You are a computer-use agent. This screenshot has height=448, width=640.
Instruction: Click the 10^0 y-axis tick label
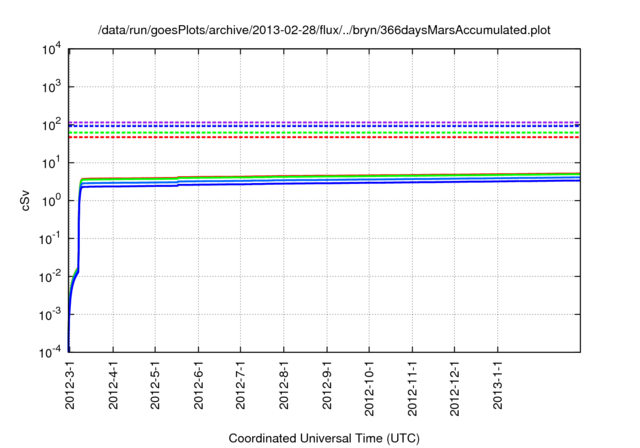51,201
